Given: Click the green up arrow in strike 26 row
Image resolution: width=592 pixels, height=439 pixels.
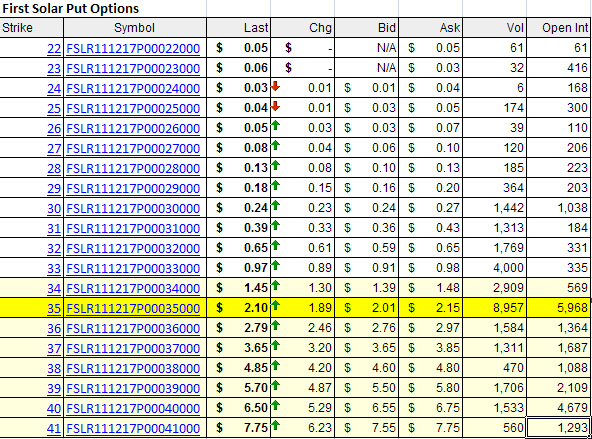Looking at the screenshot, I should click(276, 125).
